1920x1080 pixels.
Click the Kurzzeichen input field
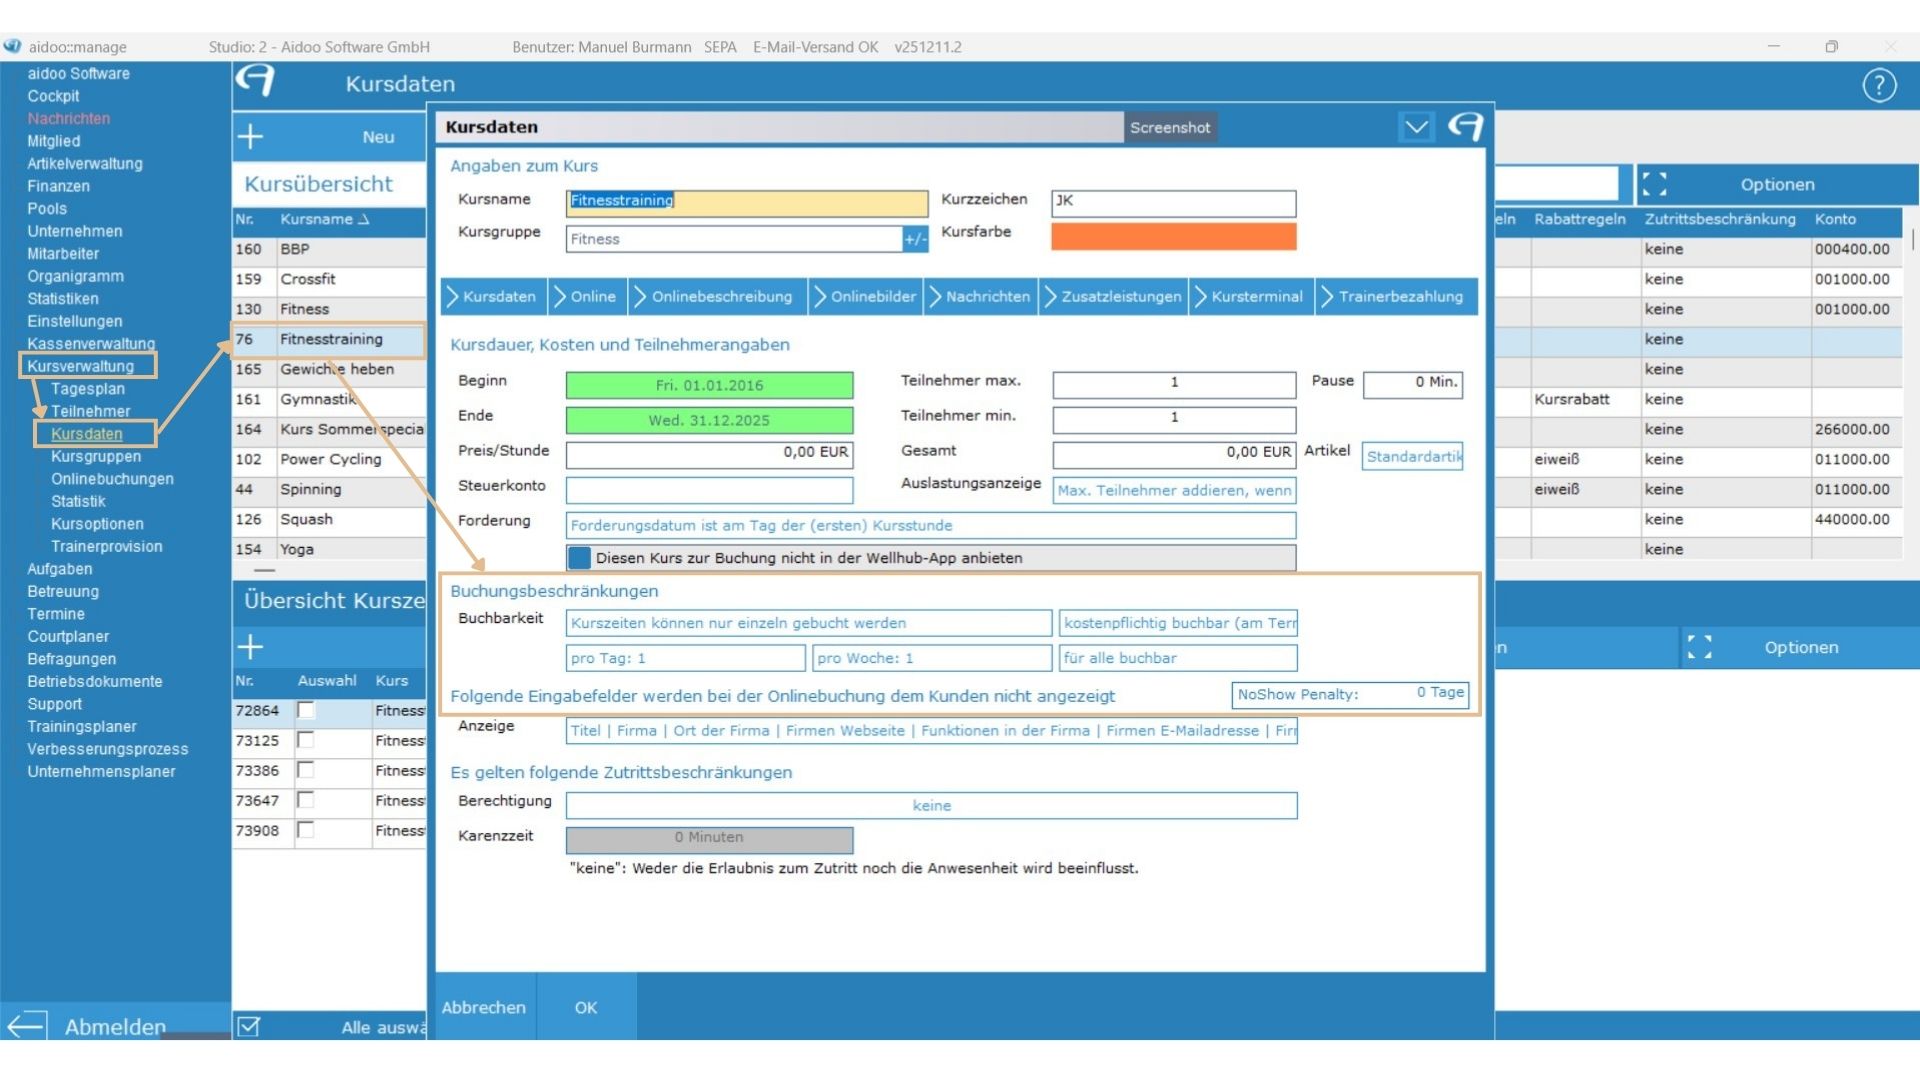pyautogui.click(x=1173, y=203)
